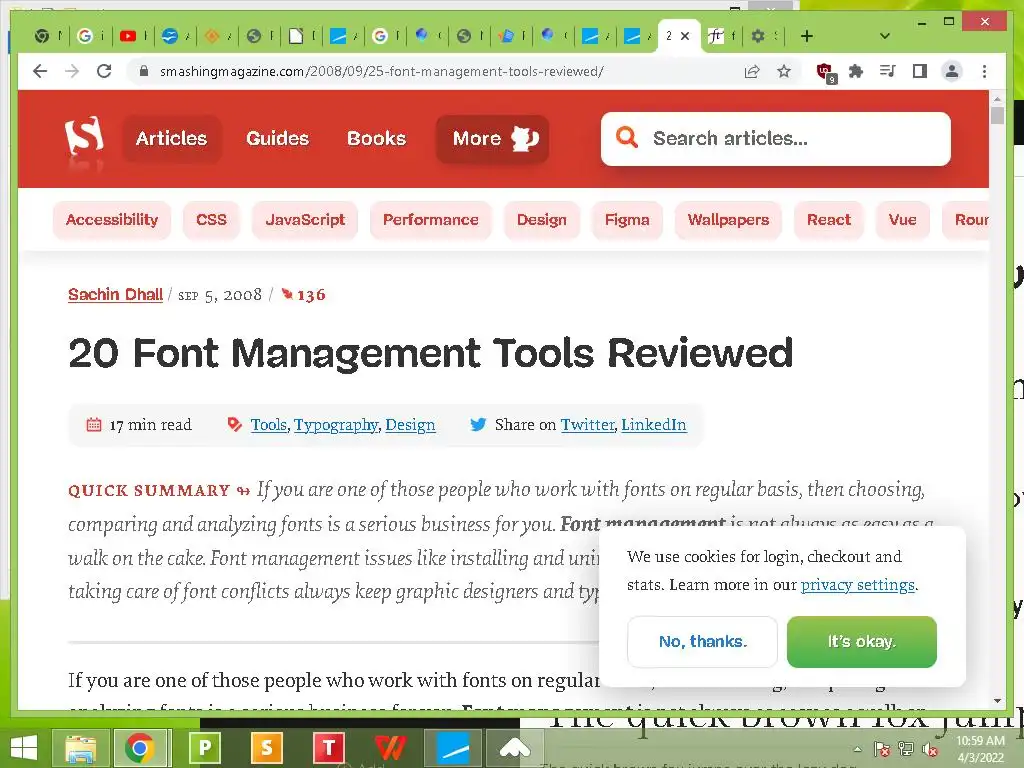This screenshot has width=1024, height=768.
Task: Select the Accessibility topic tag
Action: point(112,220)
